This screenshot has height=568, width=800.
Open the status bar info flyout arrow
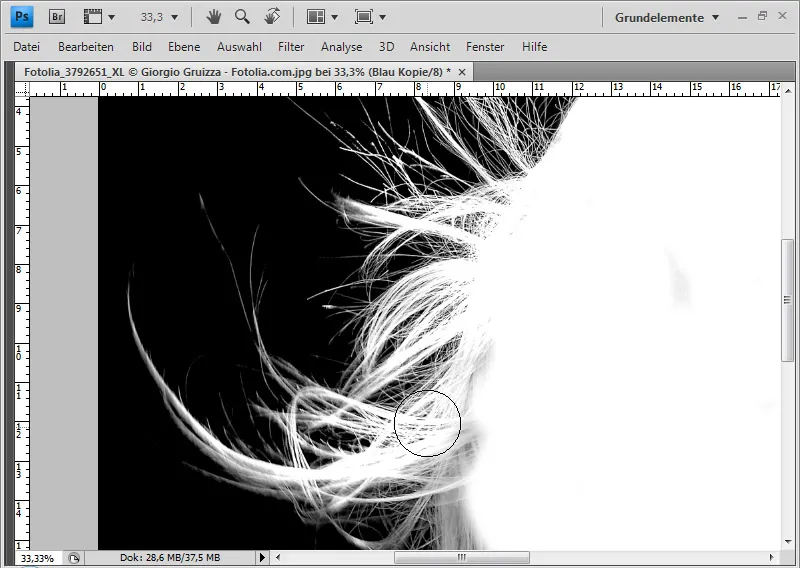(262, 557)
